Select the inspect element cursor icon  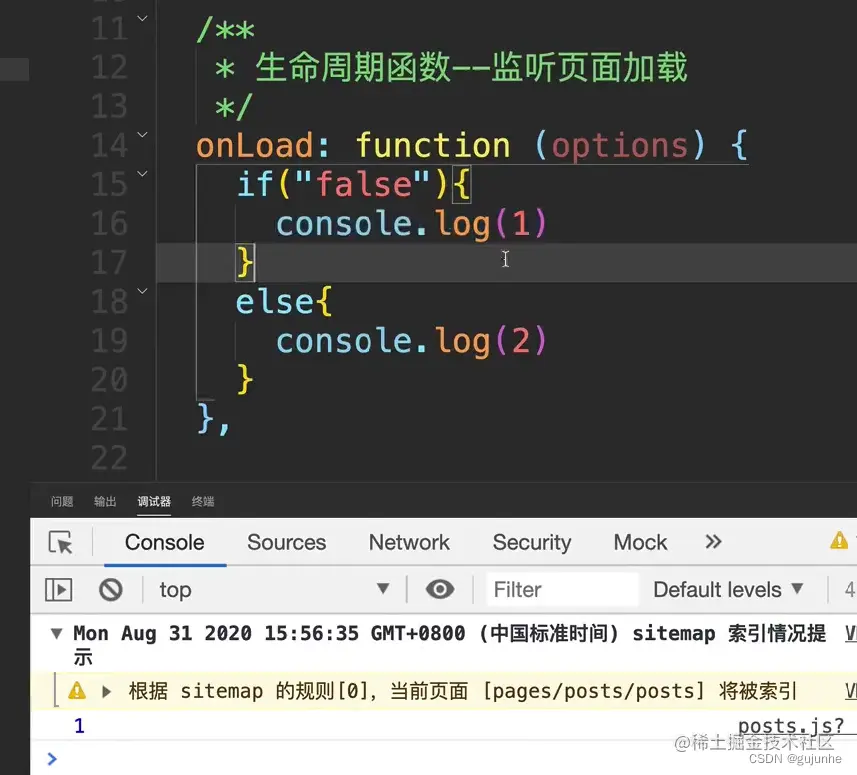pos(61,542)
